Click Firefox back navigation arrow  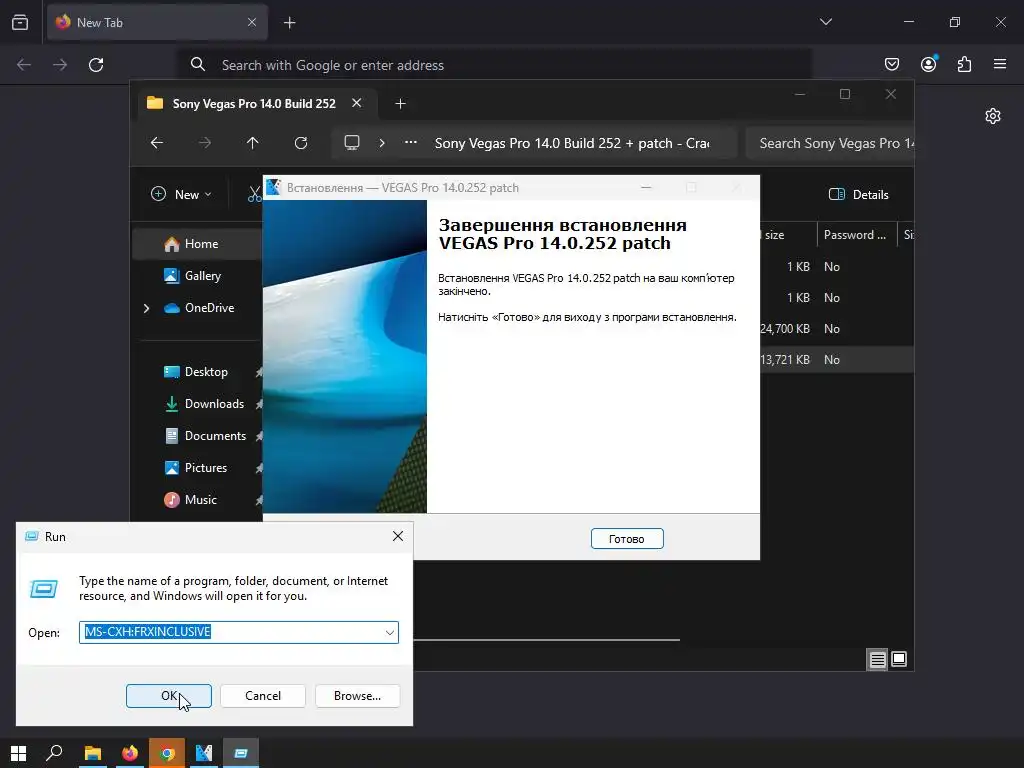pyautogui.click(x=24, y=65)
